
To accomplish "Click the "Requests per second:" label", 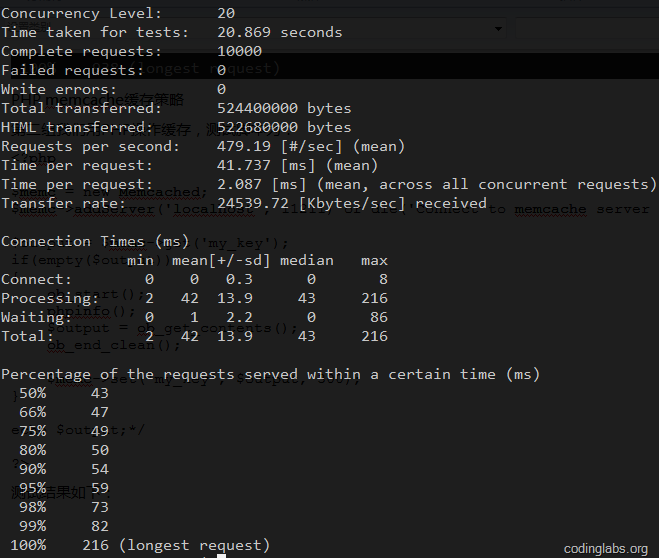I will click(x=90, y=146).
